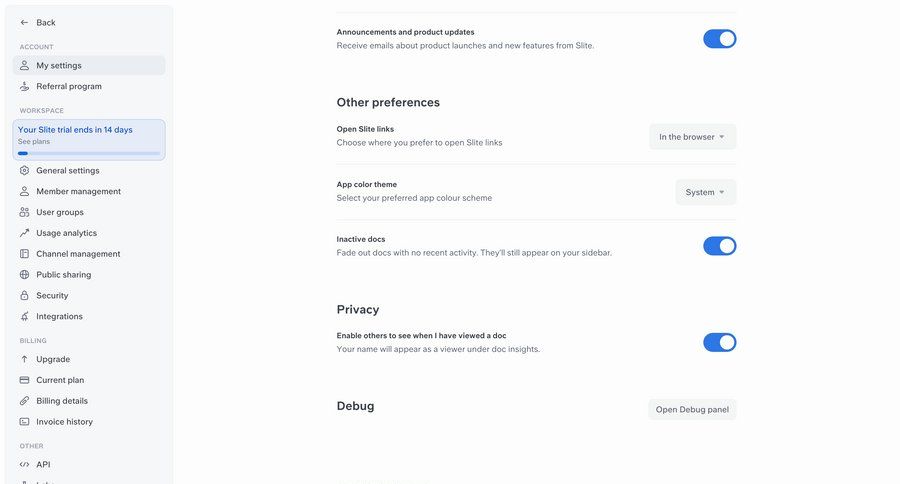Click the Security lock icon

(x=25, y=296)
